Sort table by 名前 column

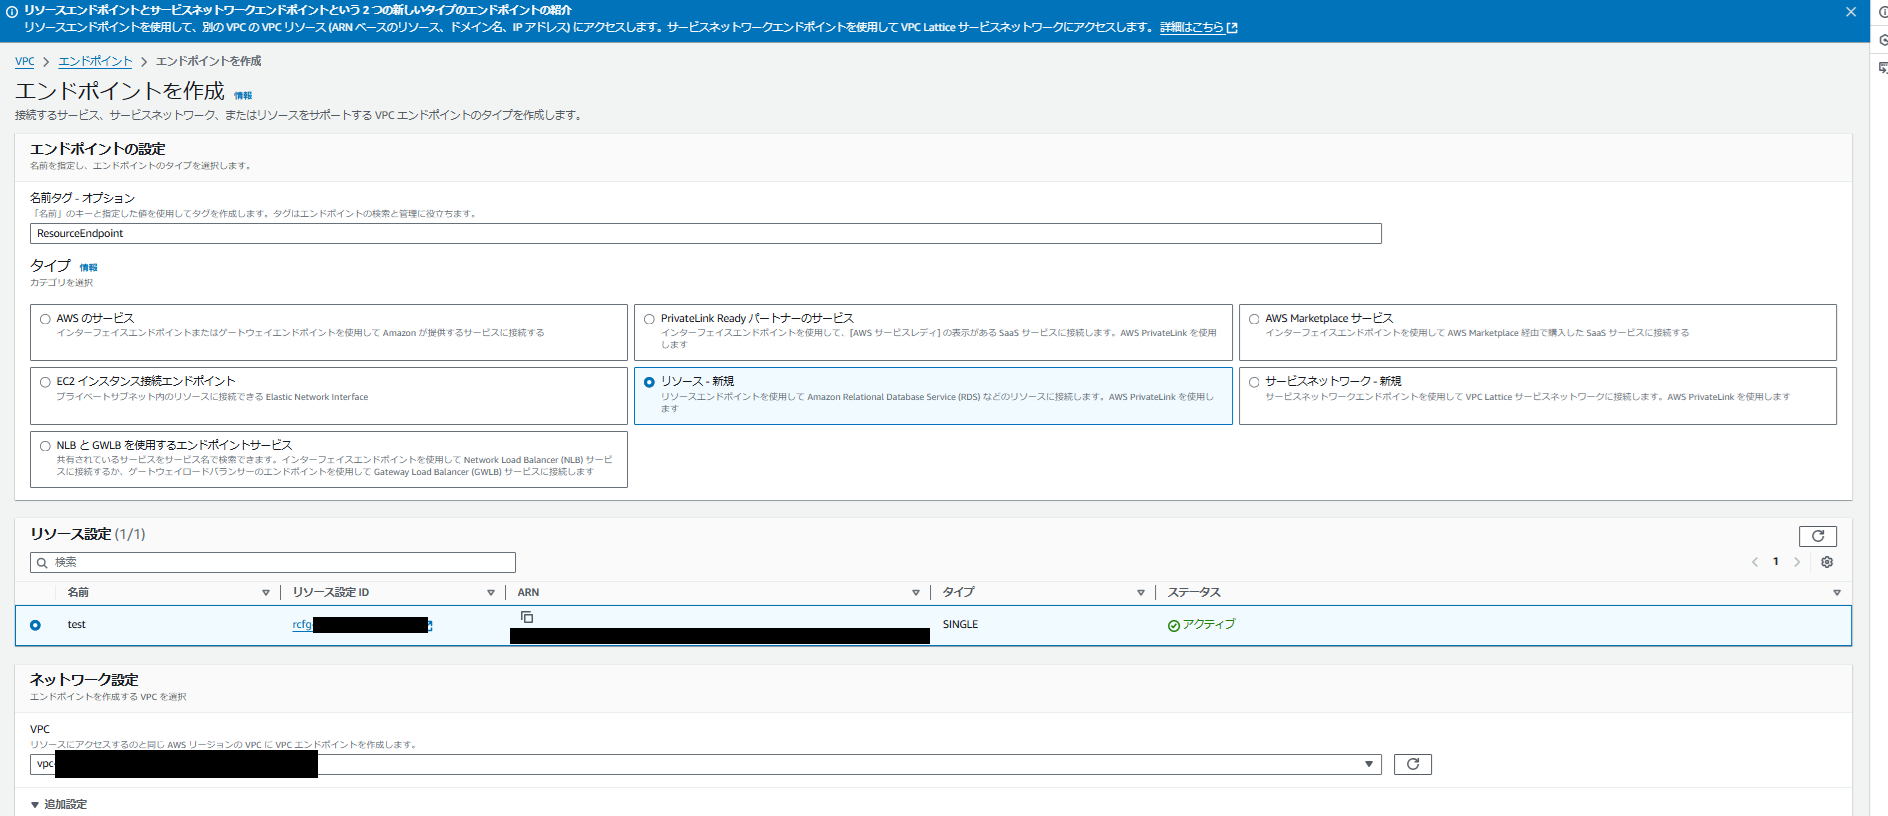click(x=265, y=593)
